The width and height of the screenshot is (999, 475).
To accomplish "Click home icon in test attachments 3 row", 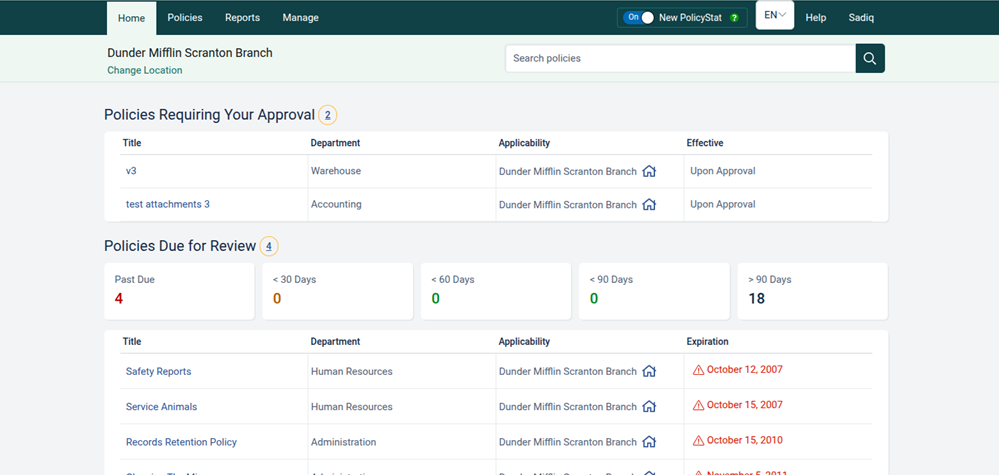I will [x=649, y=204].
